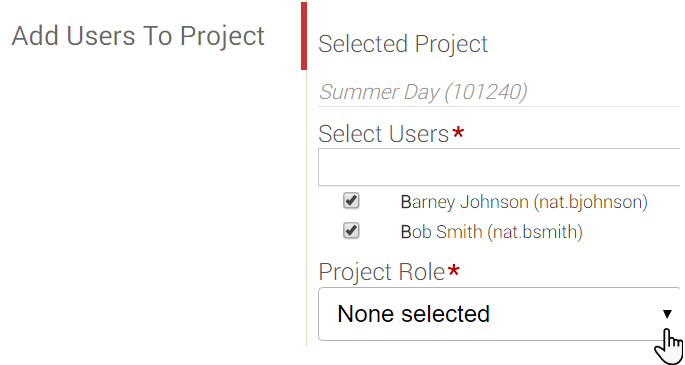Click the Select Users label
Viewport: 685px width, 365px height.
384,134
